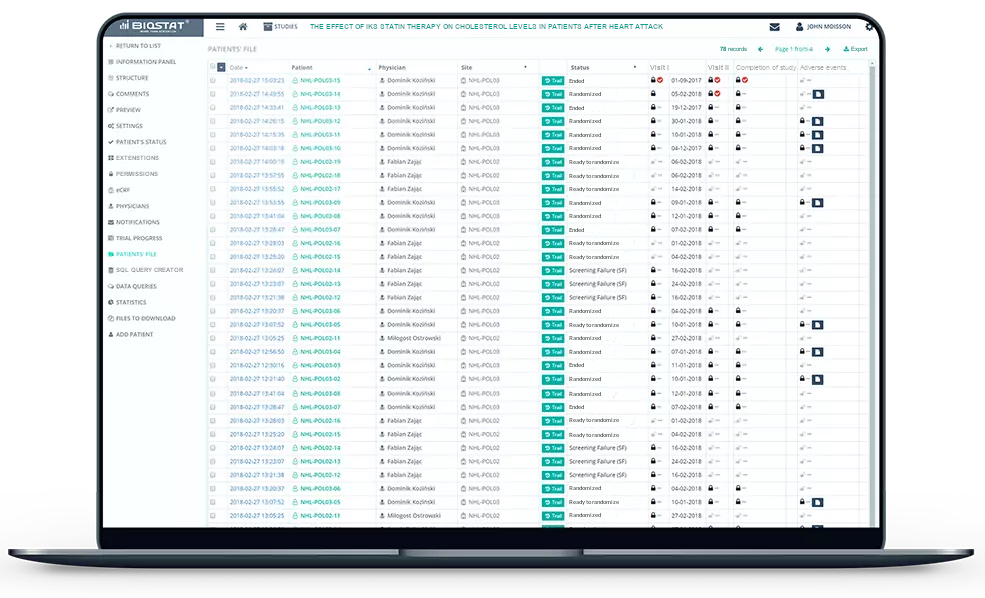Open the Site column filter dropdown

pos(525,68)
